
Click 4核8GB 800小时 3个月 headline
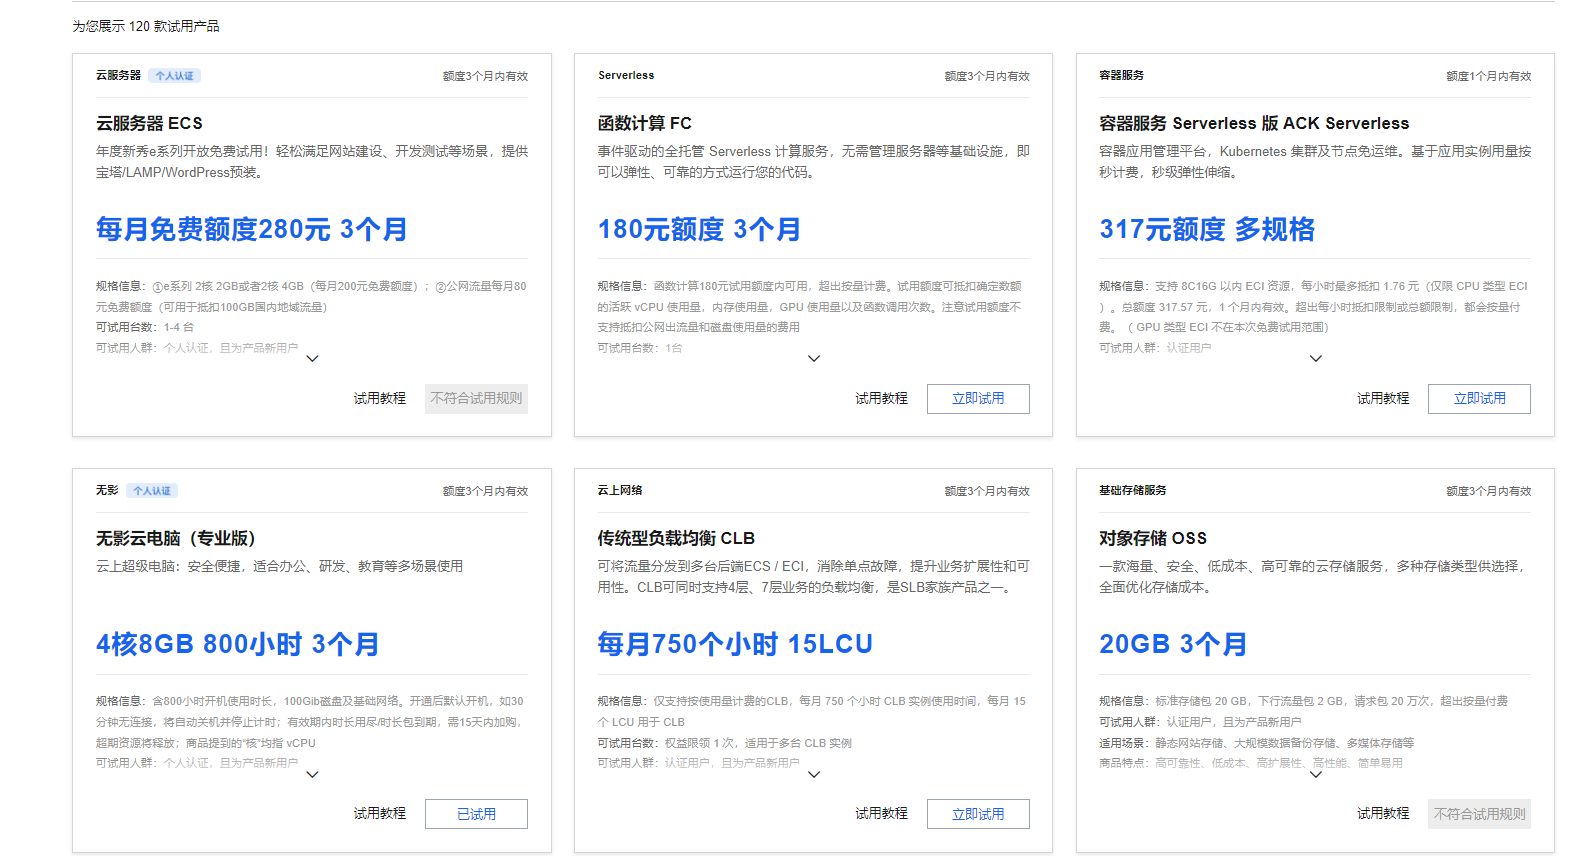coord(238,644)
